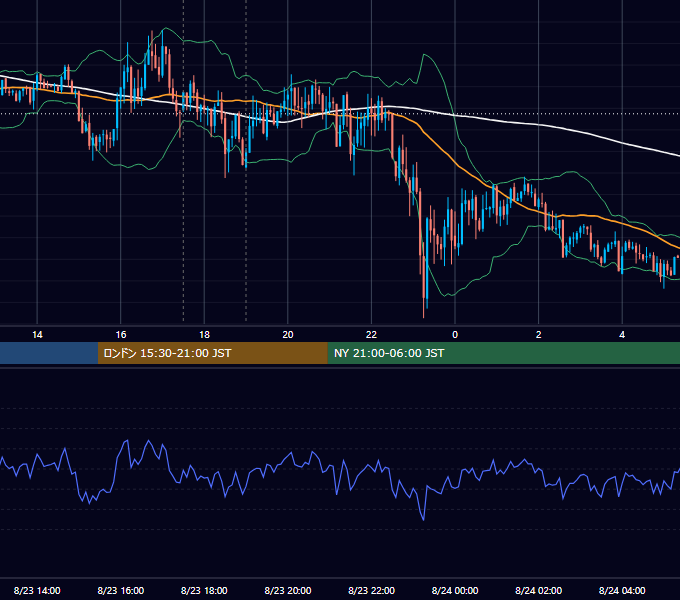Click hour label 14 on chart axis

tap(37, 335)
